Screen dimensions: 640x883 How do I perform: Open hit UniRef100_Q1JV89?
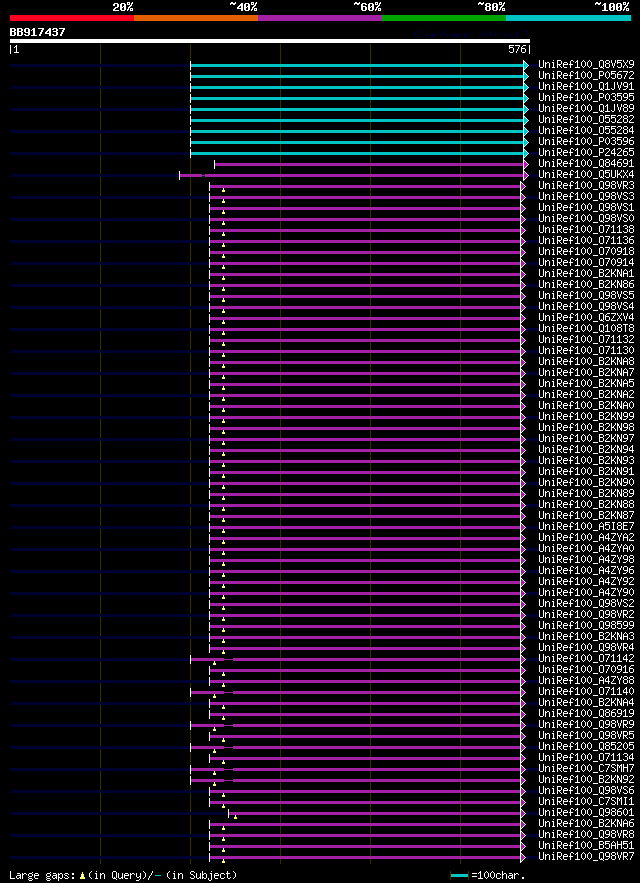[586, 108]
